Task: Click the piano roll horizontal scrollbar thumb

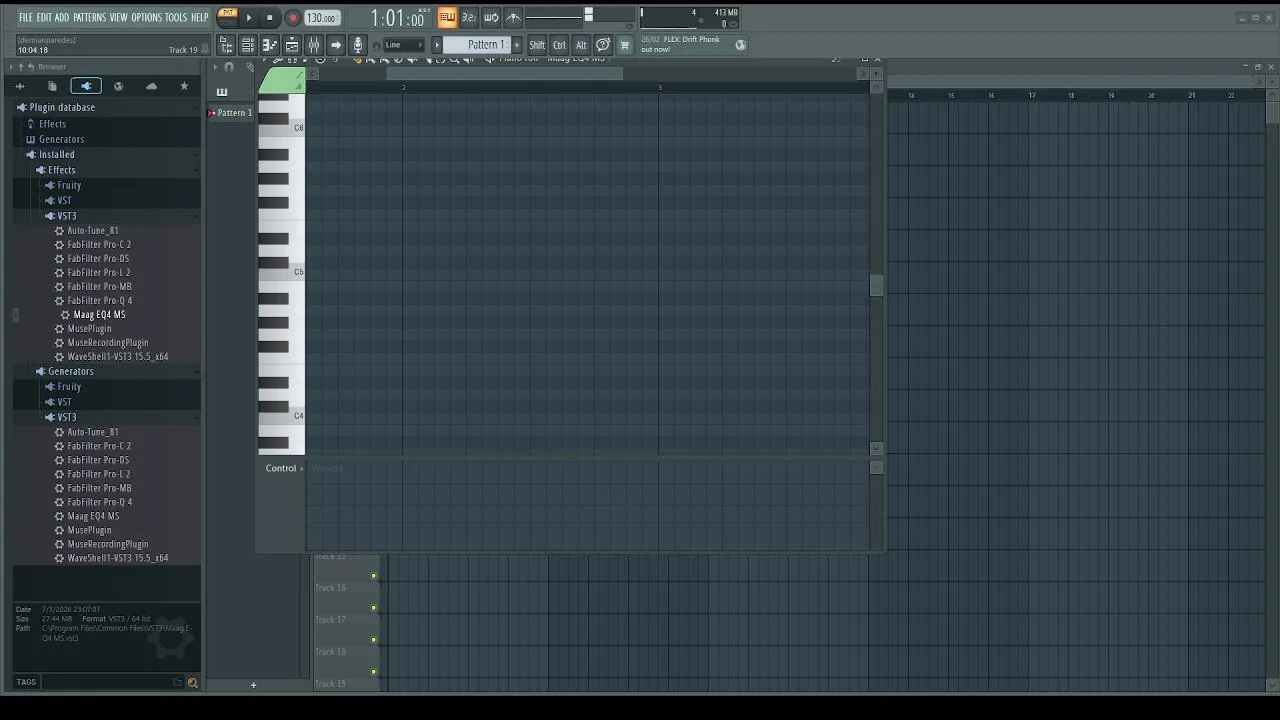Action: point(504,73)
